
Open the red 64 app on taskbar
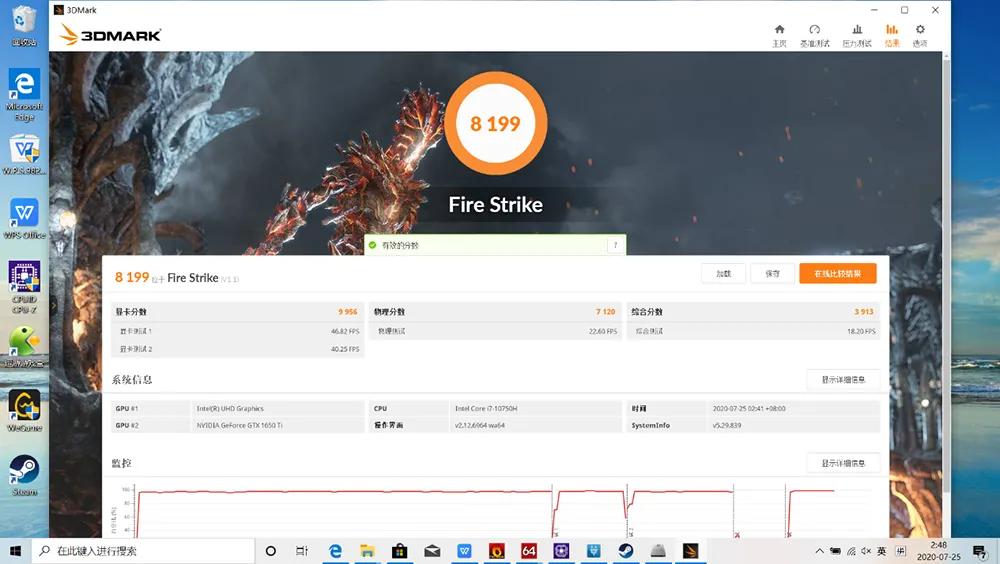[x=529, y=551]
